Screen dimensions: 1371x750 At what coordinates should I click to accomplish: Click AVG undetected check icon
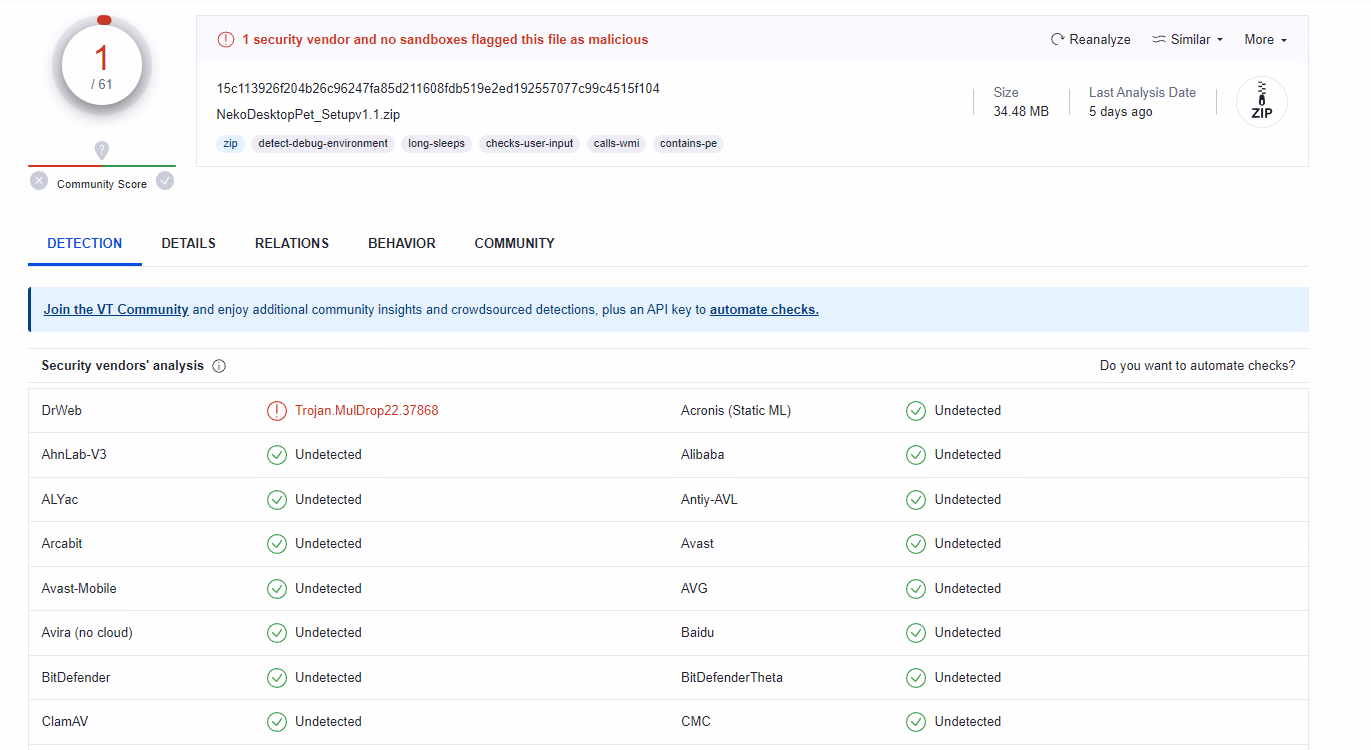point(916,589)
